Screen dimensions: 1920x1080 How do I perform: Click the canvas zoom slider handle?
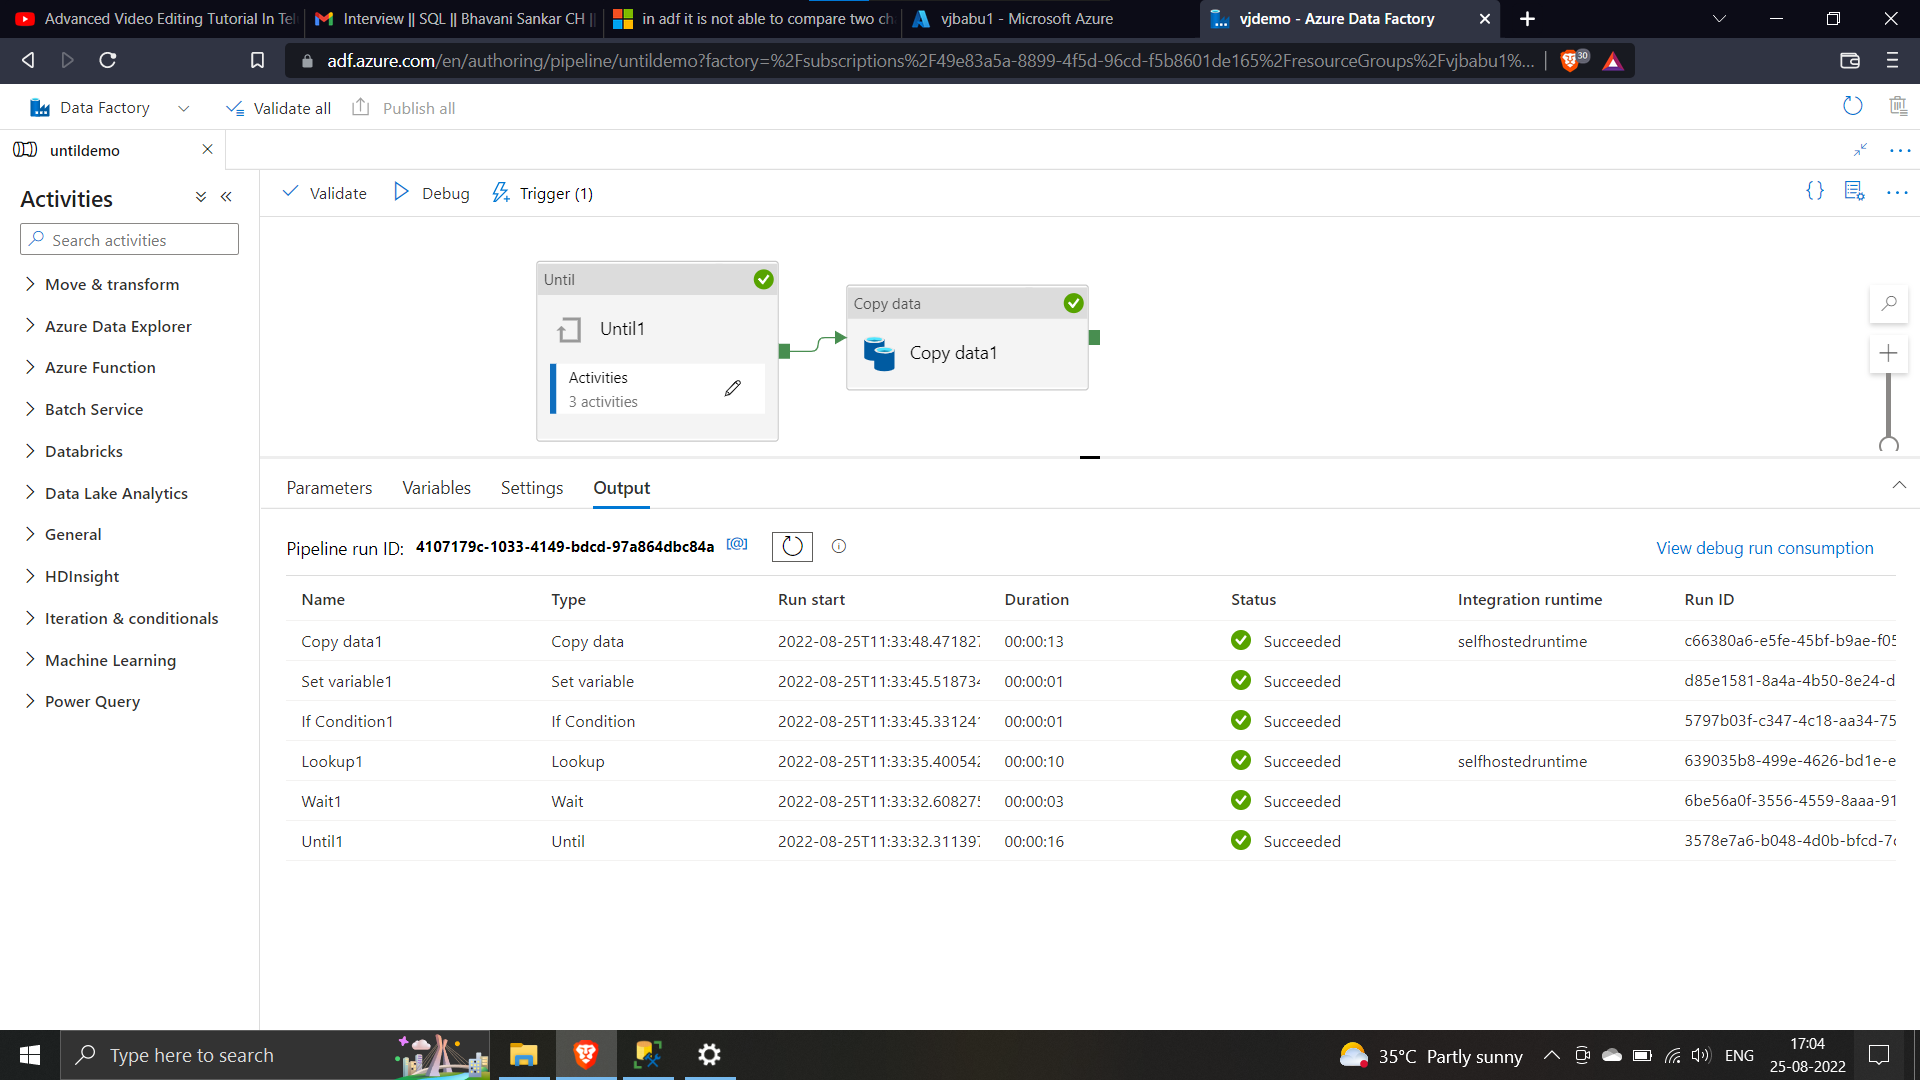(1888, 445)
